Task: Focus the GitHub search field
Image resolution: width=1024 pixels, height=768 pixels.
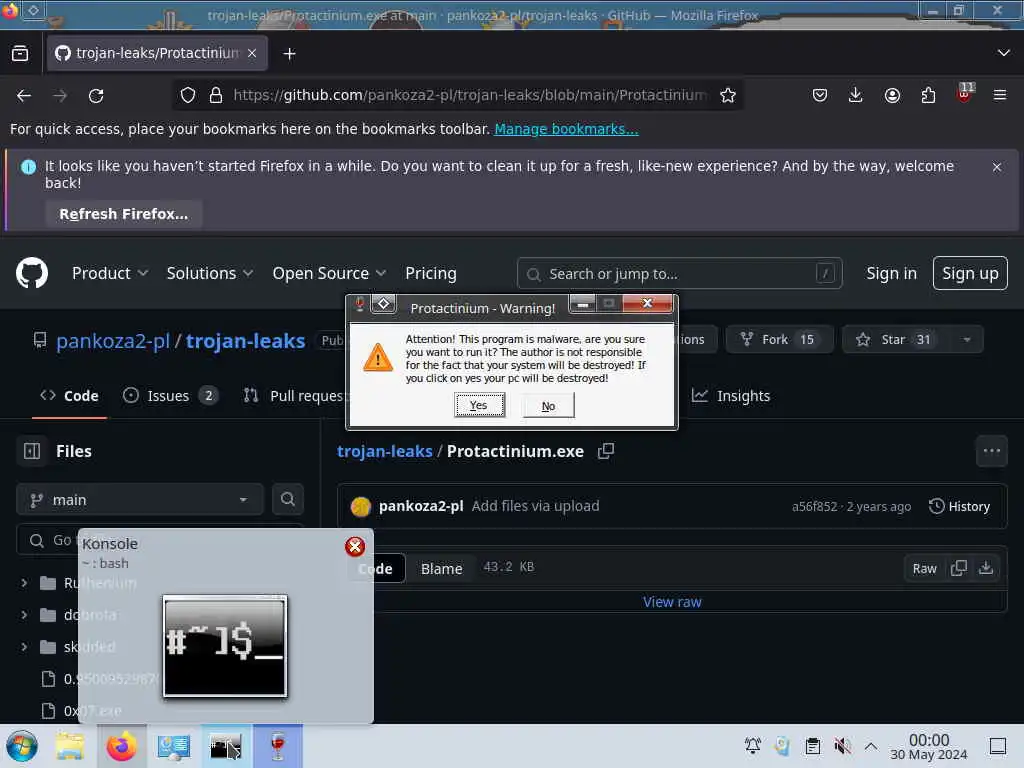Action: click(x=679, y=274)
